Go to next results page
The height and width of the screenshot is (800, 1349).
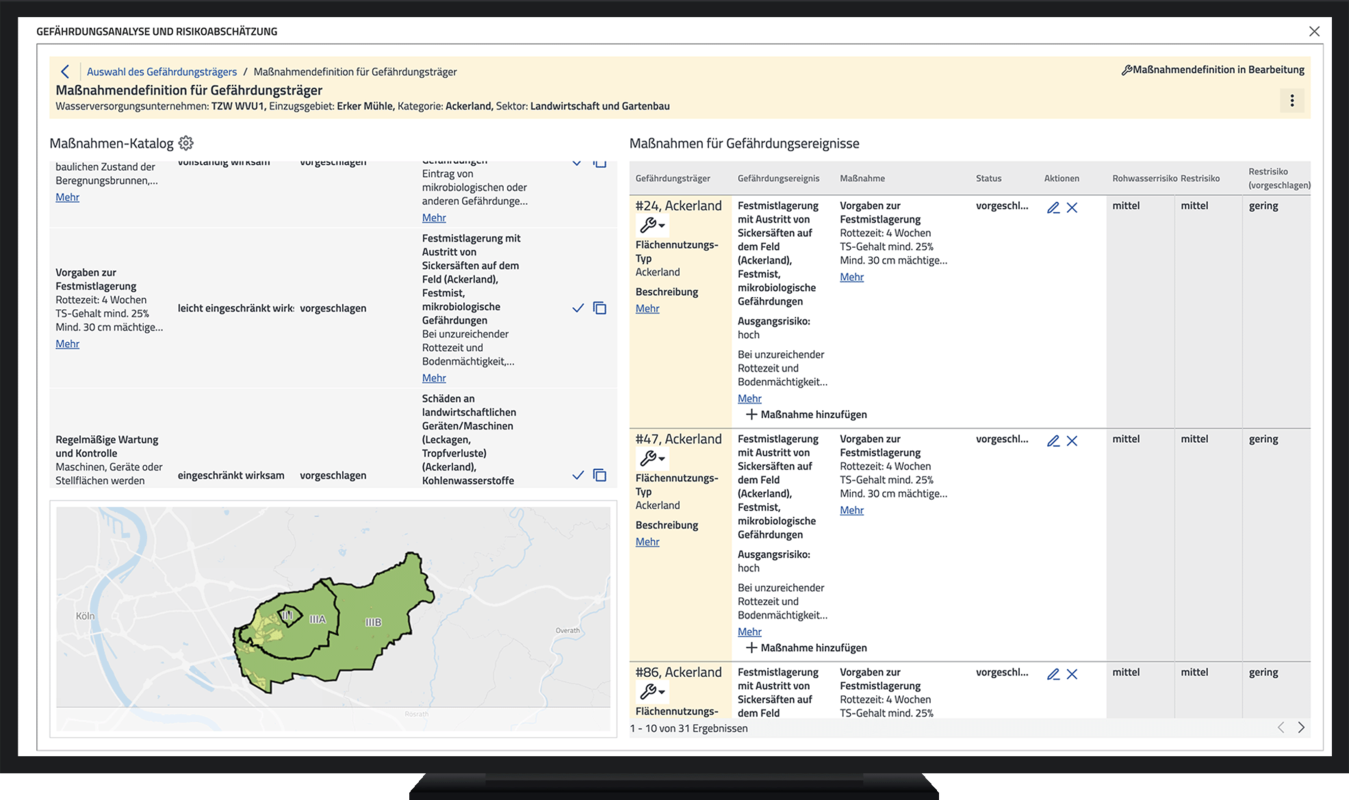tap(1301, 728)
